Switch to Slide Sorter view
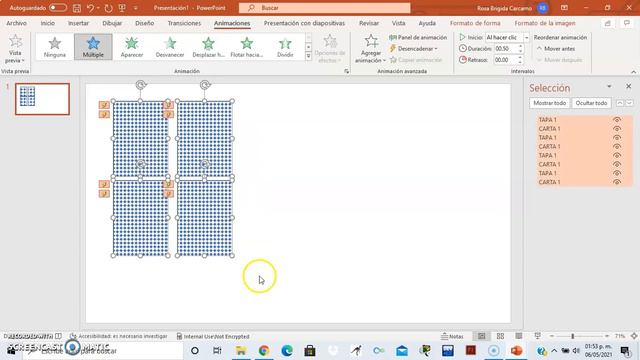The height and width of the screenshot is (360, 640). click(500, 336)
